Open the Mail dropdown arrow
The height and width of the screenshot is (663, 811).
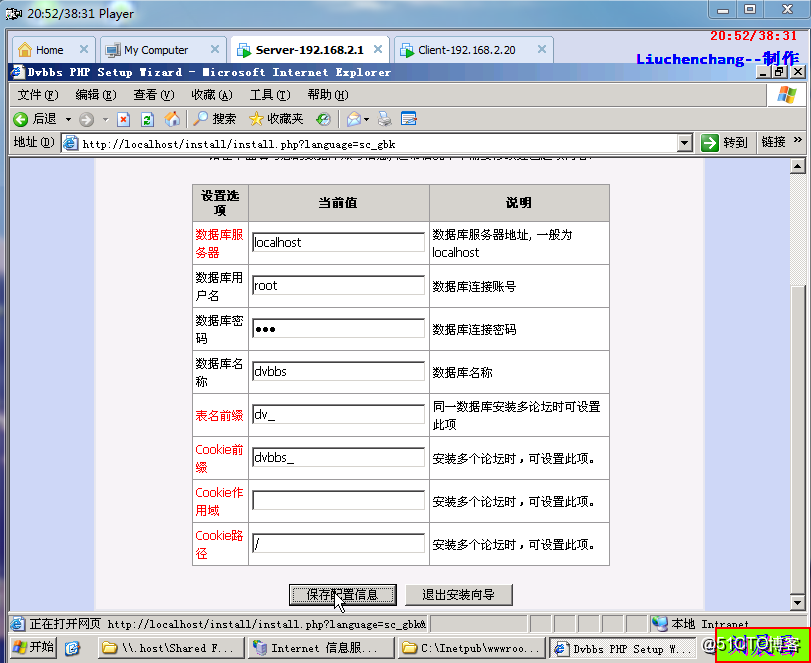pyautogui.click(x=366, y=119)
